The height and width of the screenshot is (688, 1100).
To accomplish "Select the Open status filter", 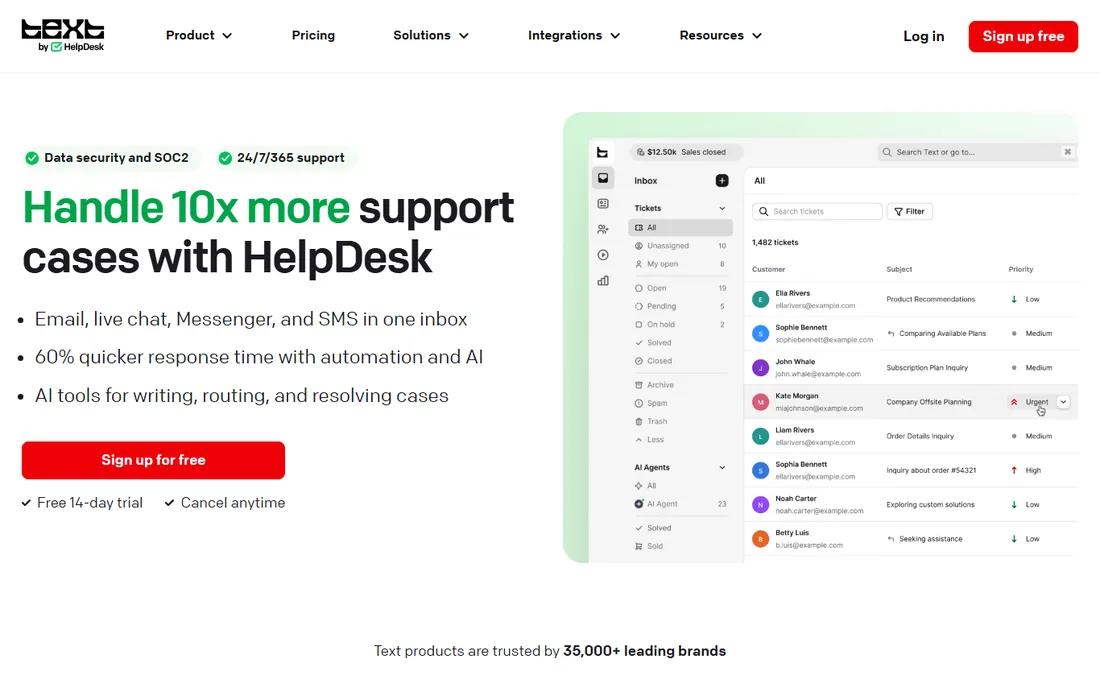I will click(x=680, y=288).
